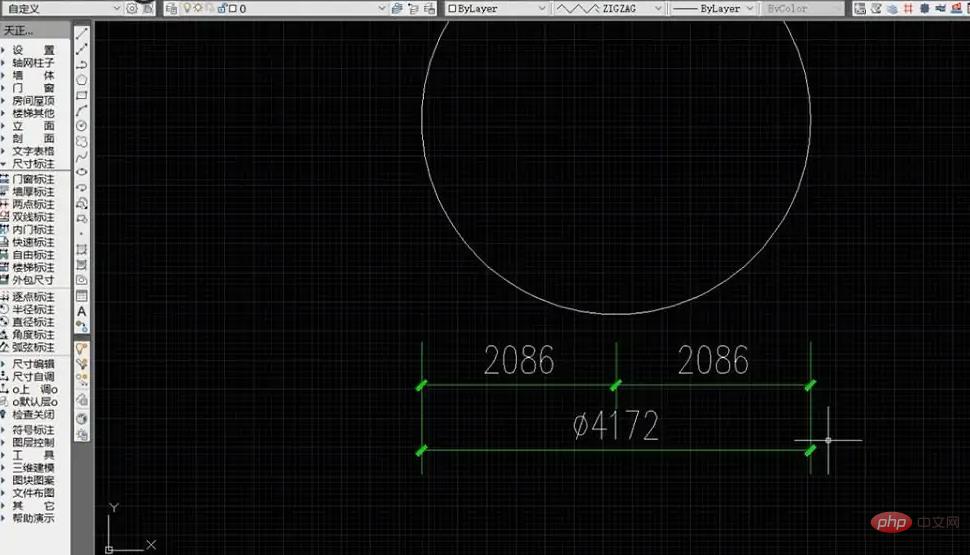Select the Ellipse tool
Image resolution: width=970 pixels, height=555 pixels.
(x=81, y=172)
